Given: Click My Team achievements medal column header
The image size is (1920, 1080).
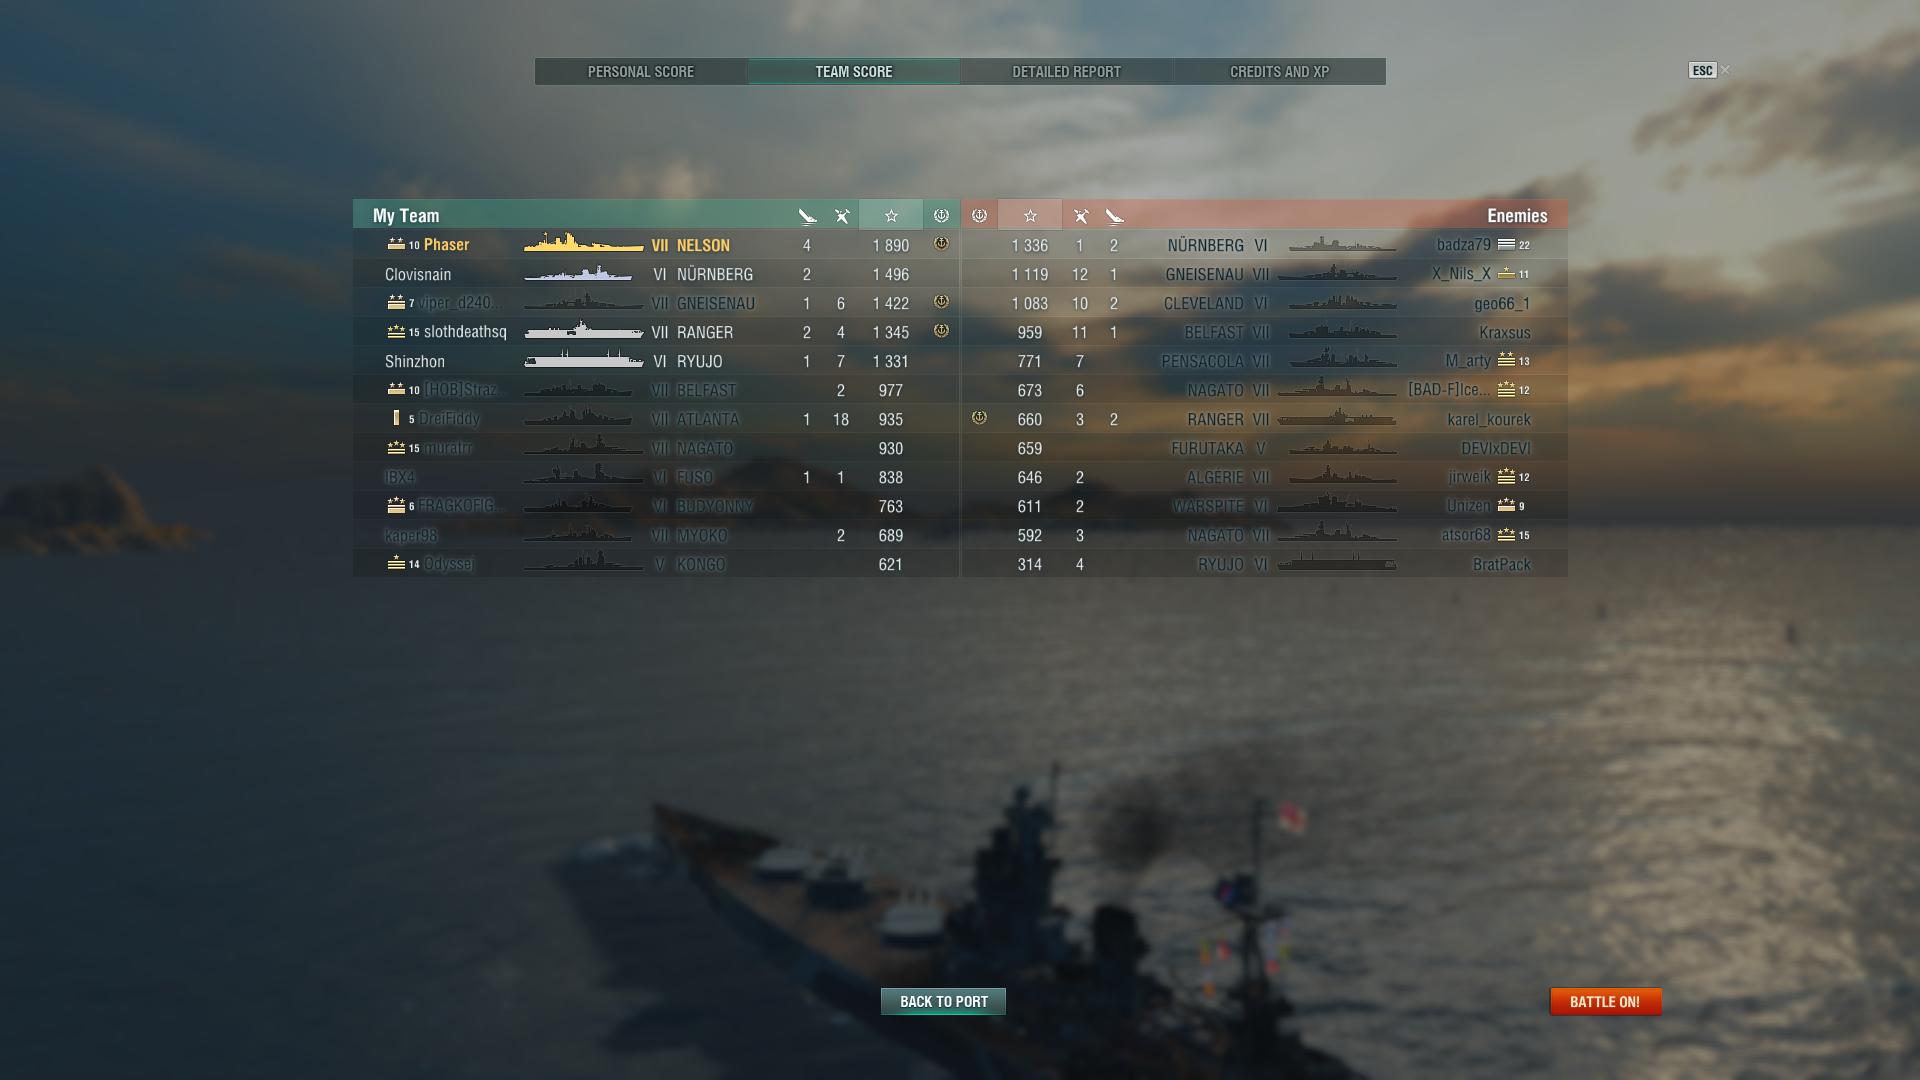Looking at the screenshot, I should point(941,216).
